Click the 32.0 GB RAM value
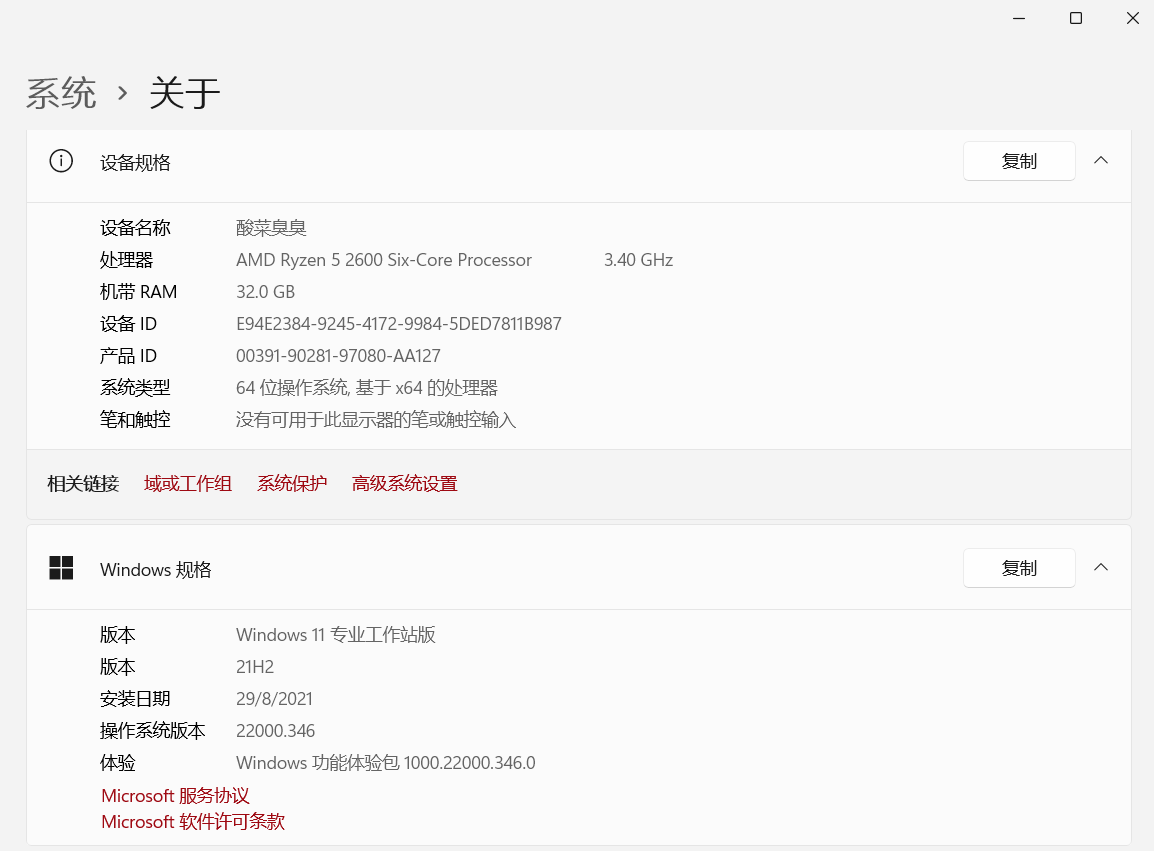Viewport: 1154px width, 851px height. 265,292
